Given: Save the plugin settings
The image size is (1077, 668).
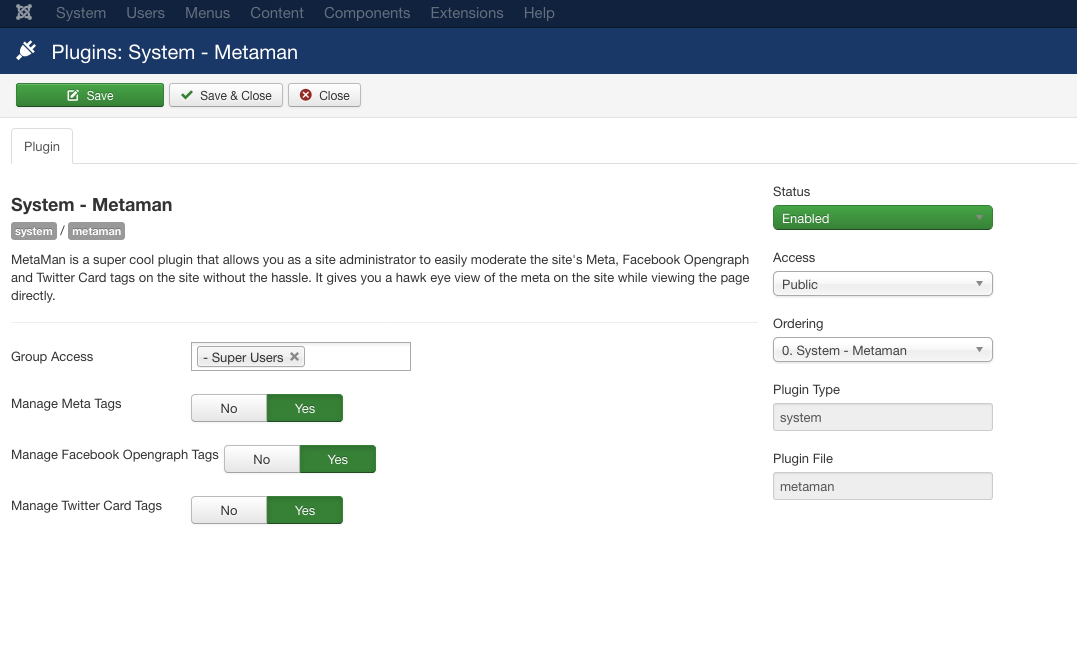Looking at the screenshot, I should click(90, 95).
